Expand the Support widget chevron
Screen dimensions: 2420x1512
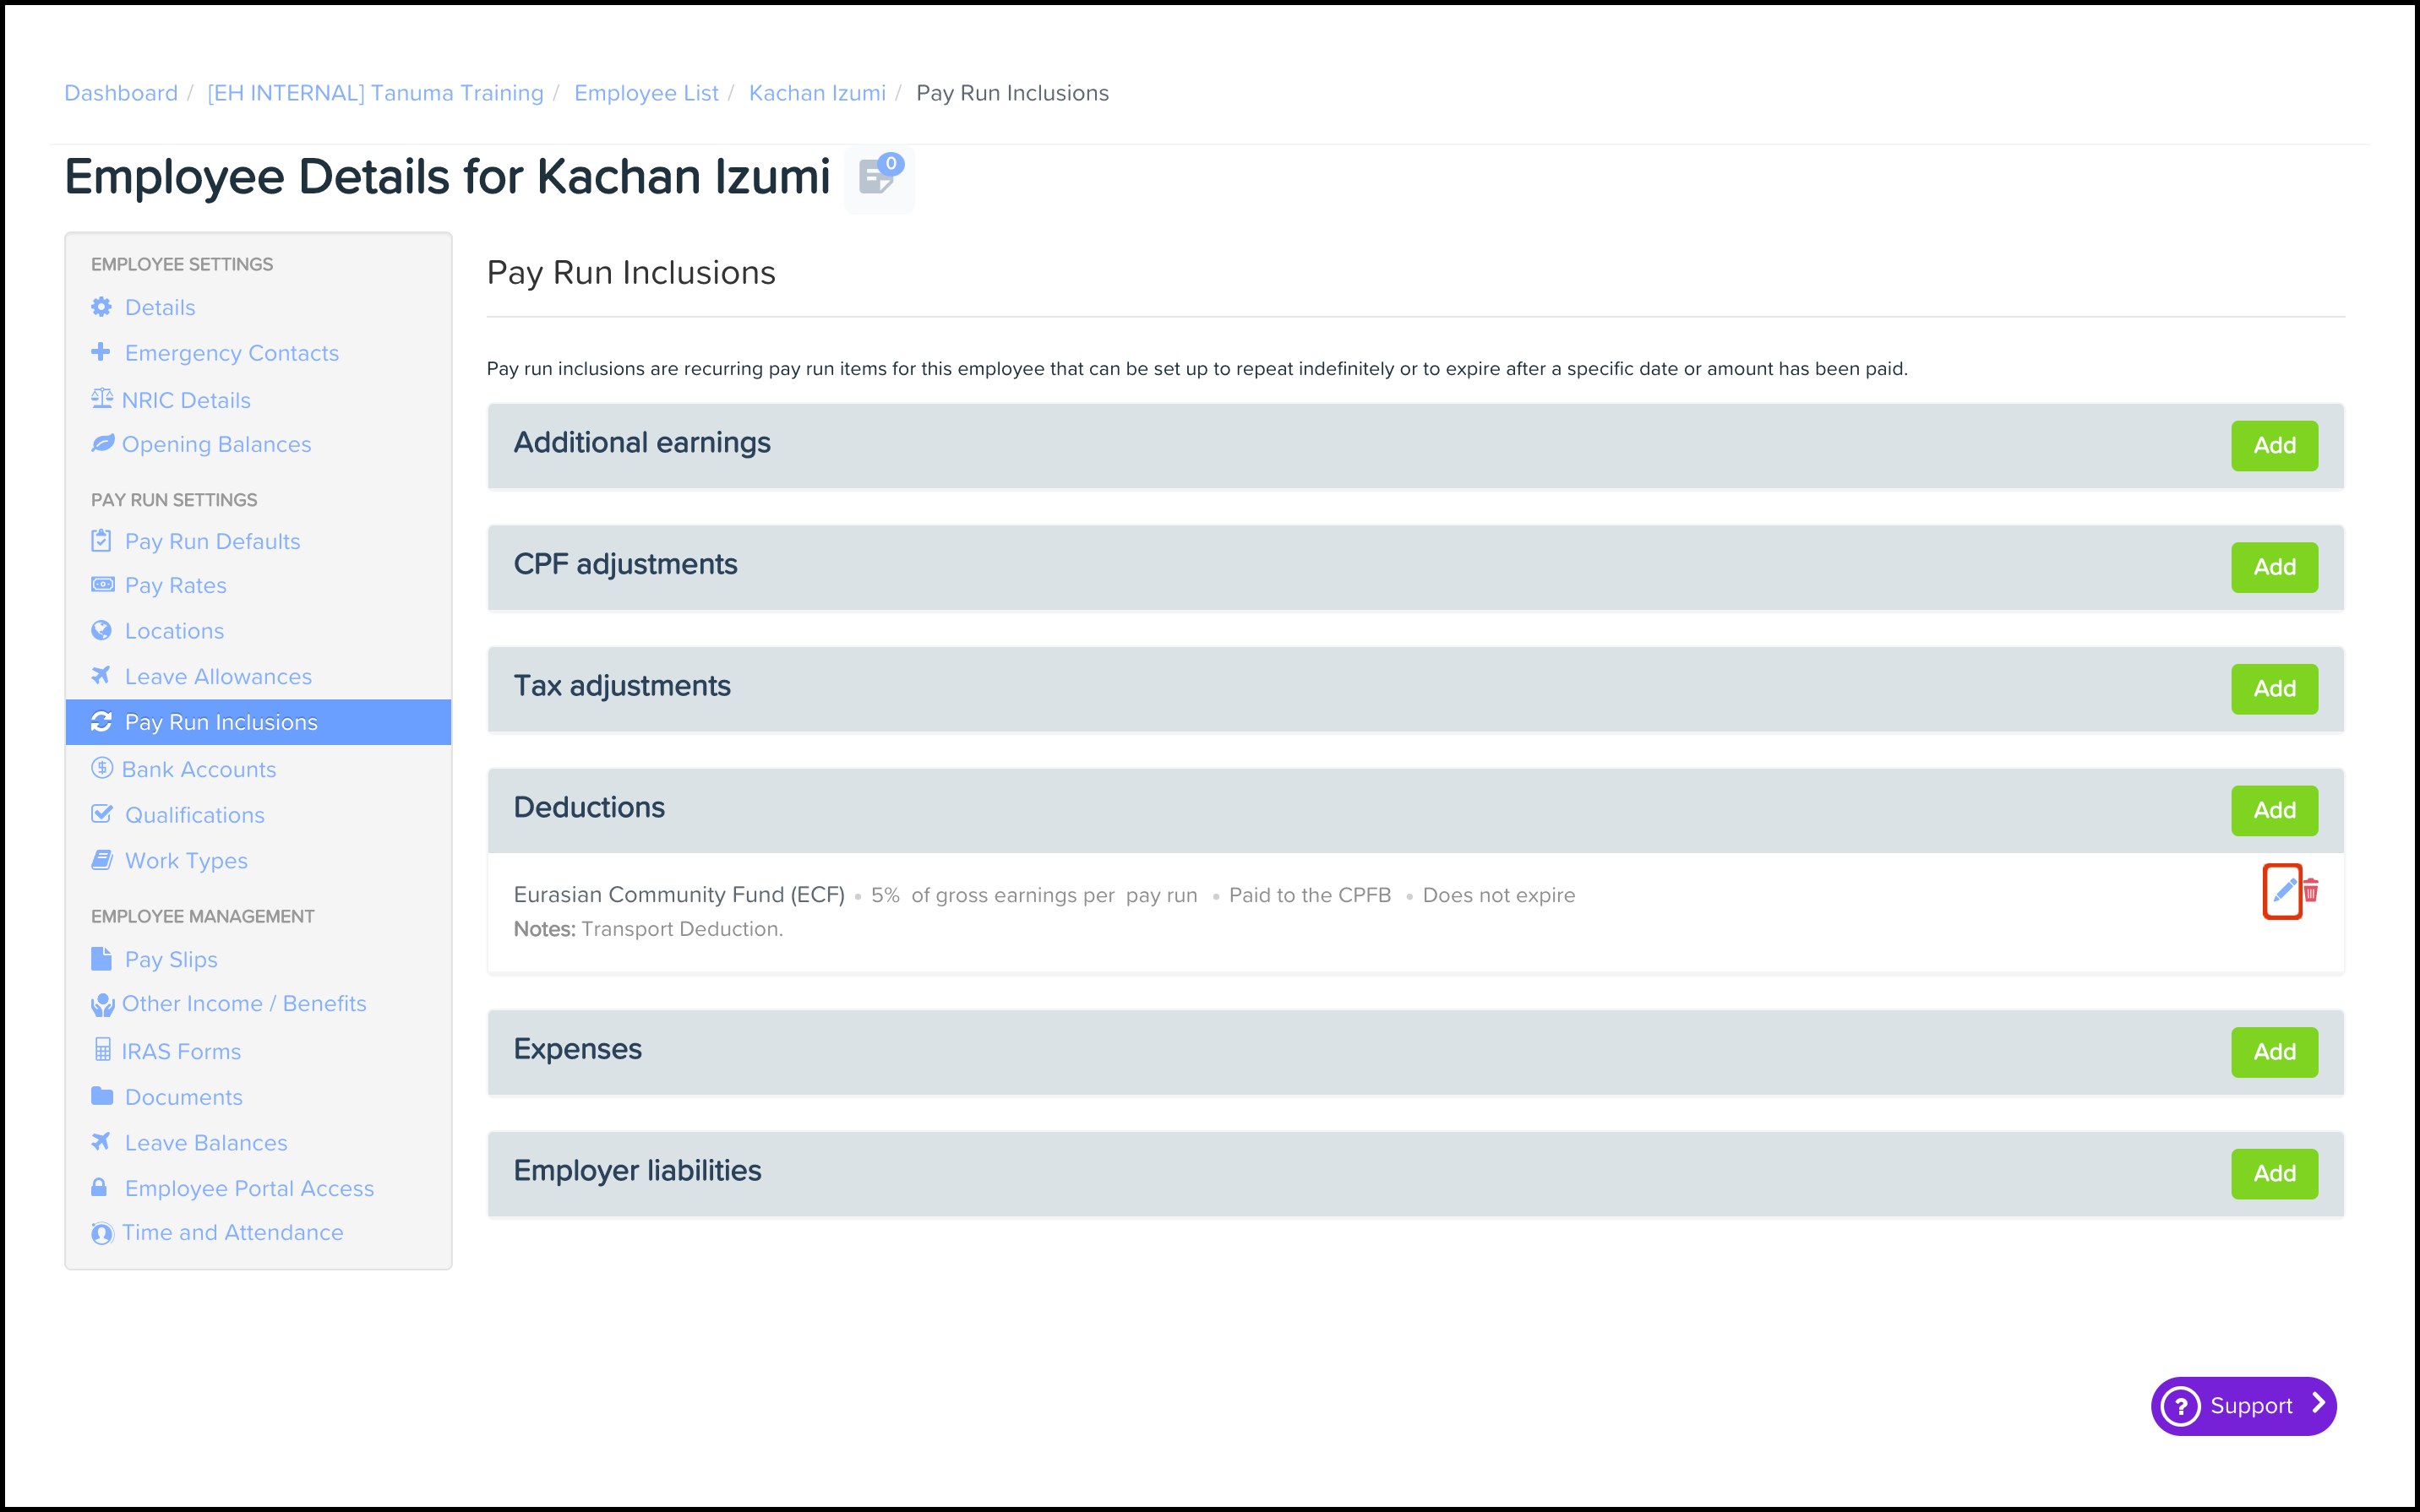click(2318, 1404)
